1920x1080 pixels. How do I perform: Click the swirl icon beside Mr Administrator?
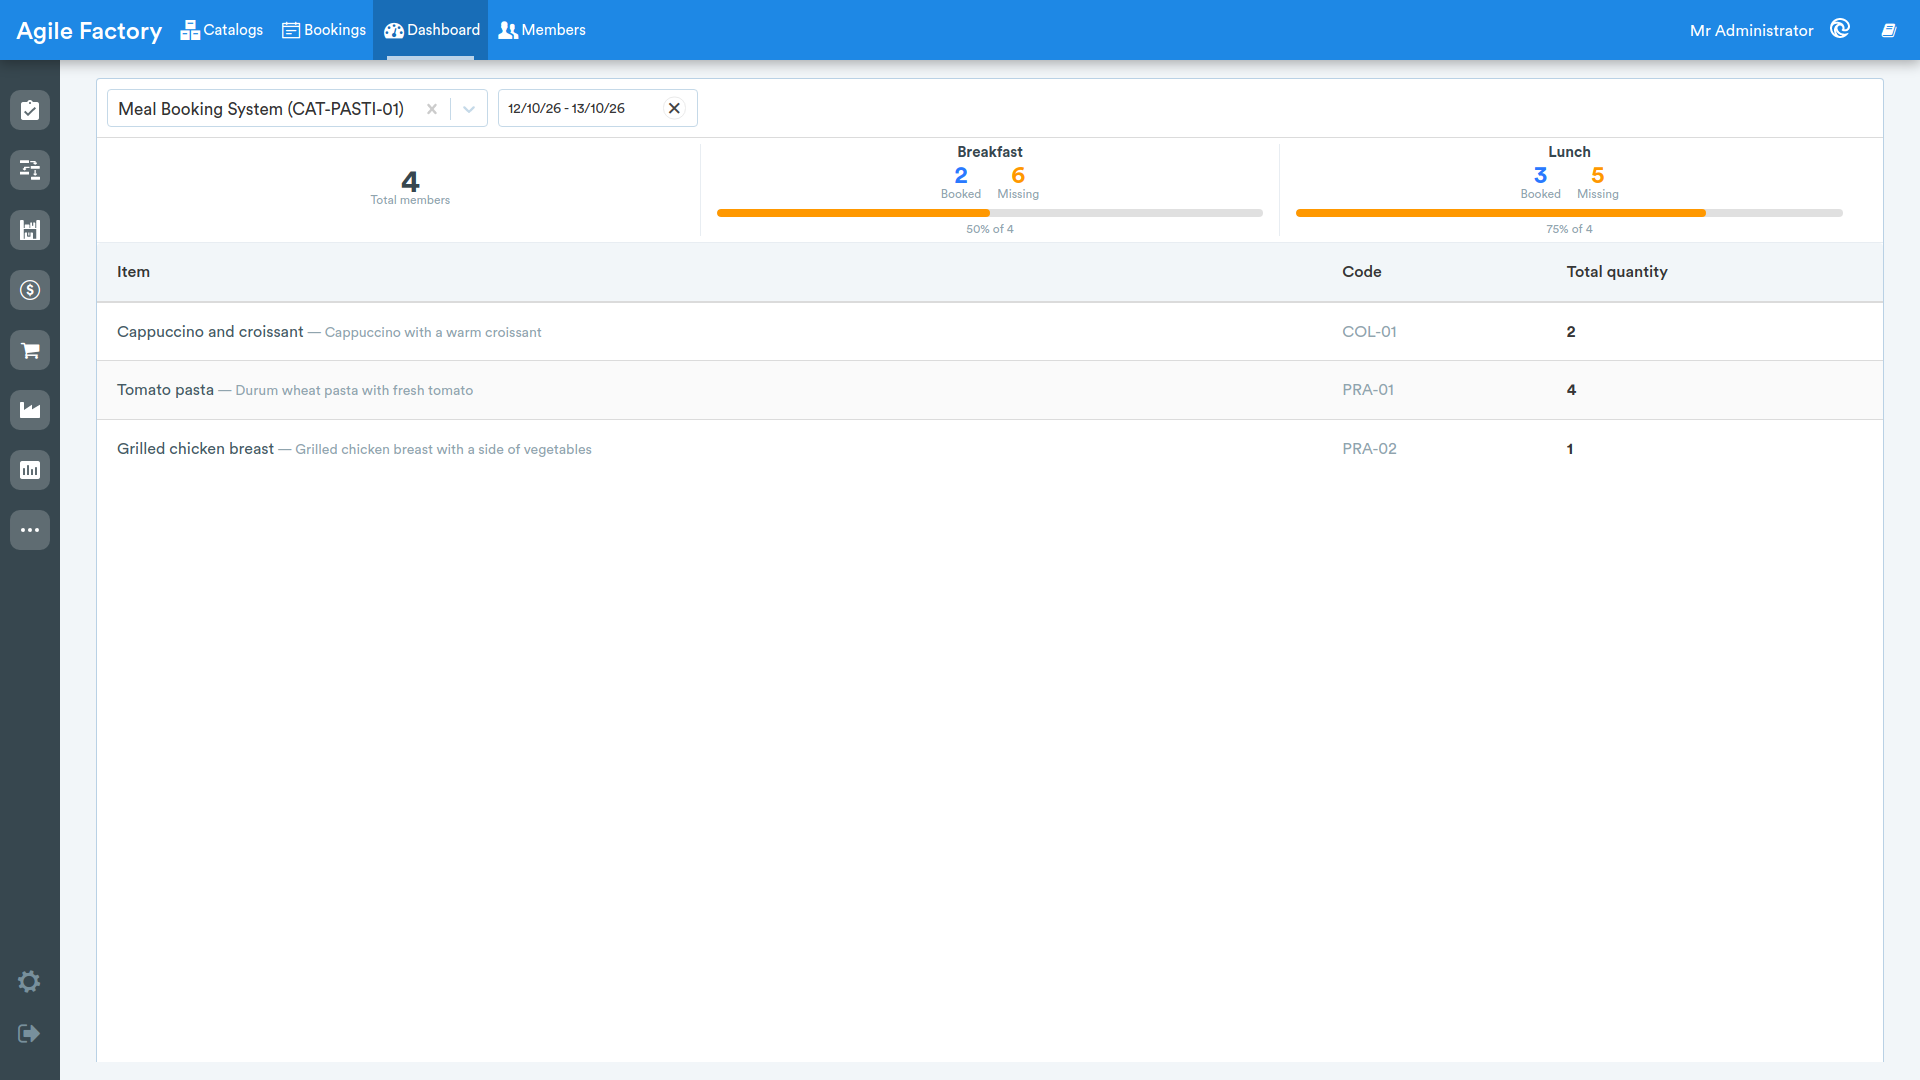click(x=1840, y=29)
